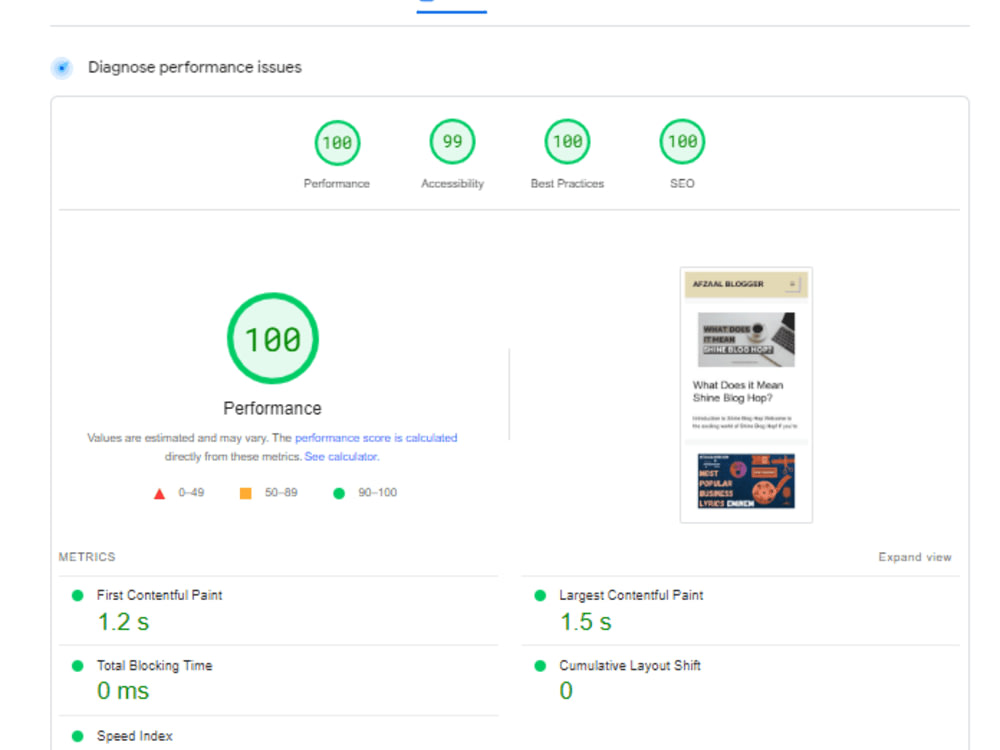Click the Cumulative Layout Shift 0 value
Screen dimensions: 1000x750
[x=566, y=691]
